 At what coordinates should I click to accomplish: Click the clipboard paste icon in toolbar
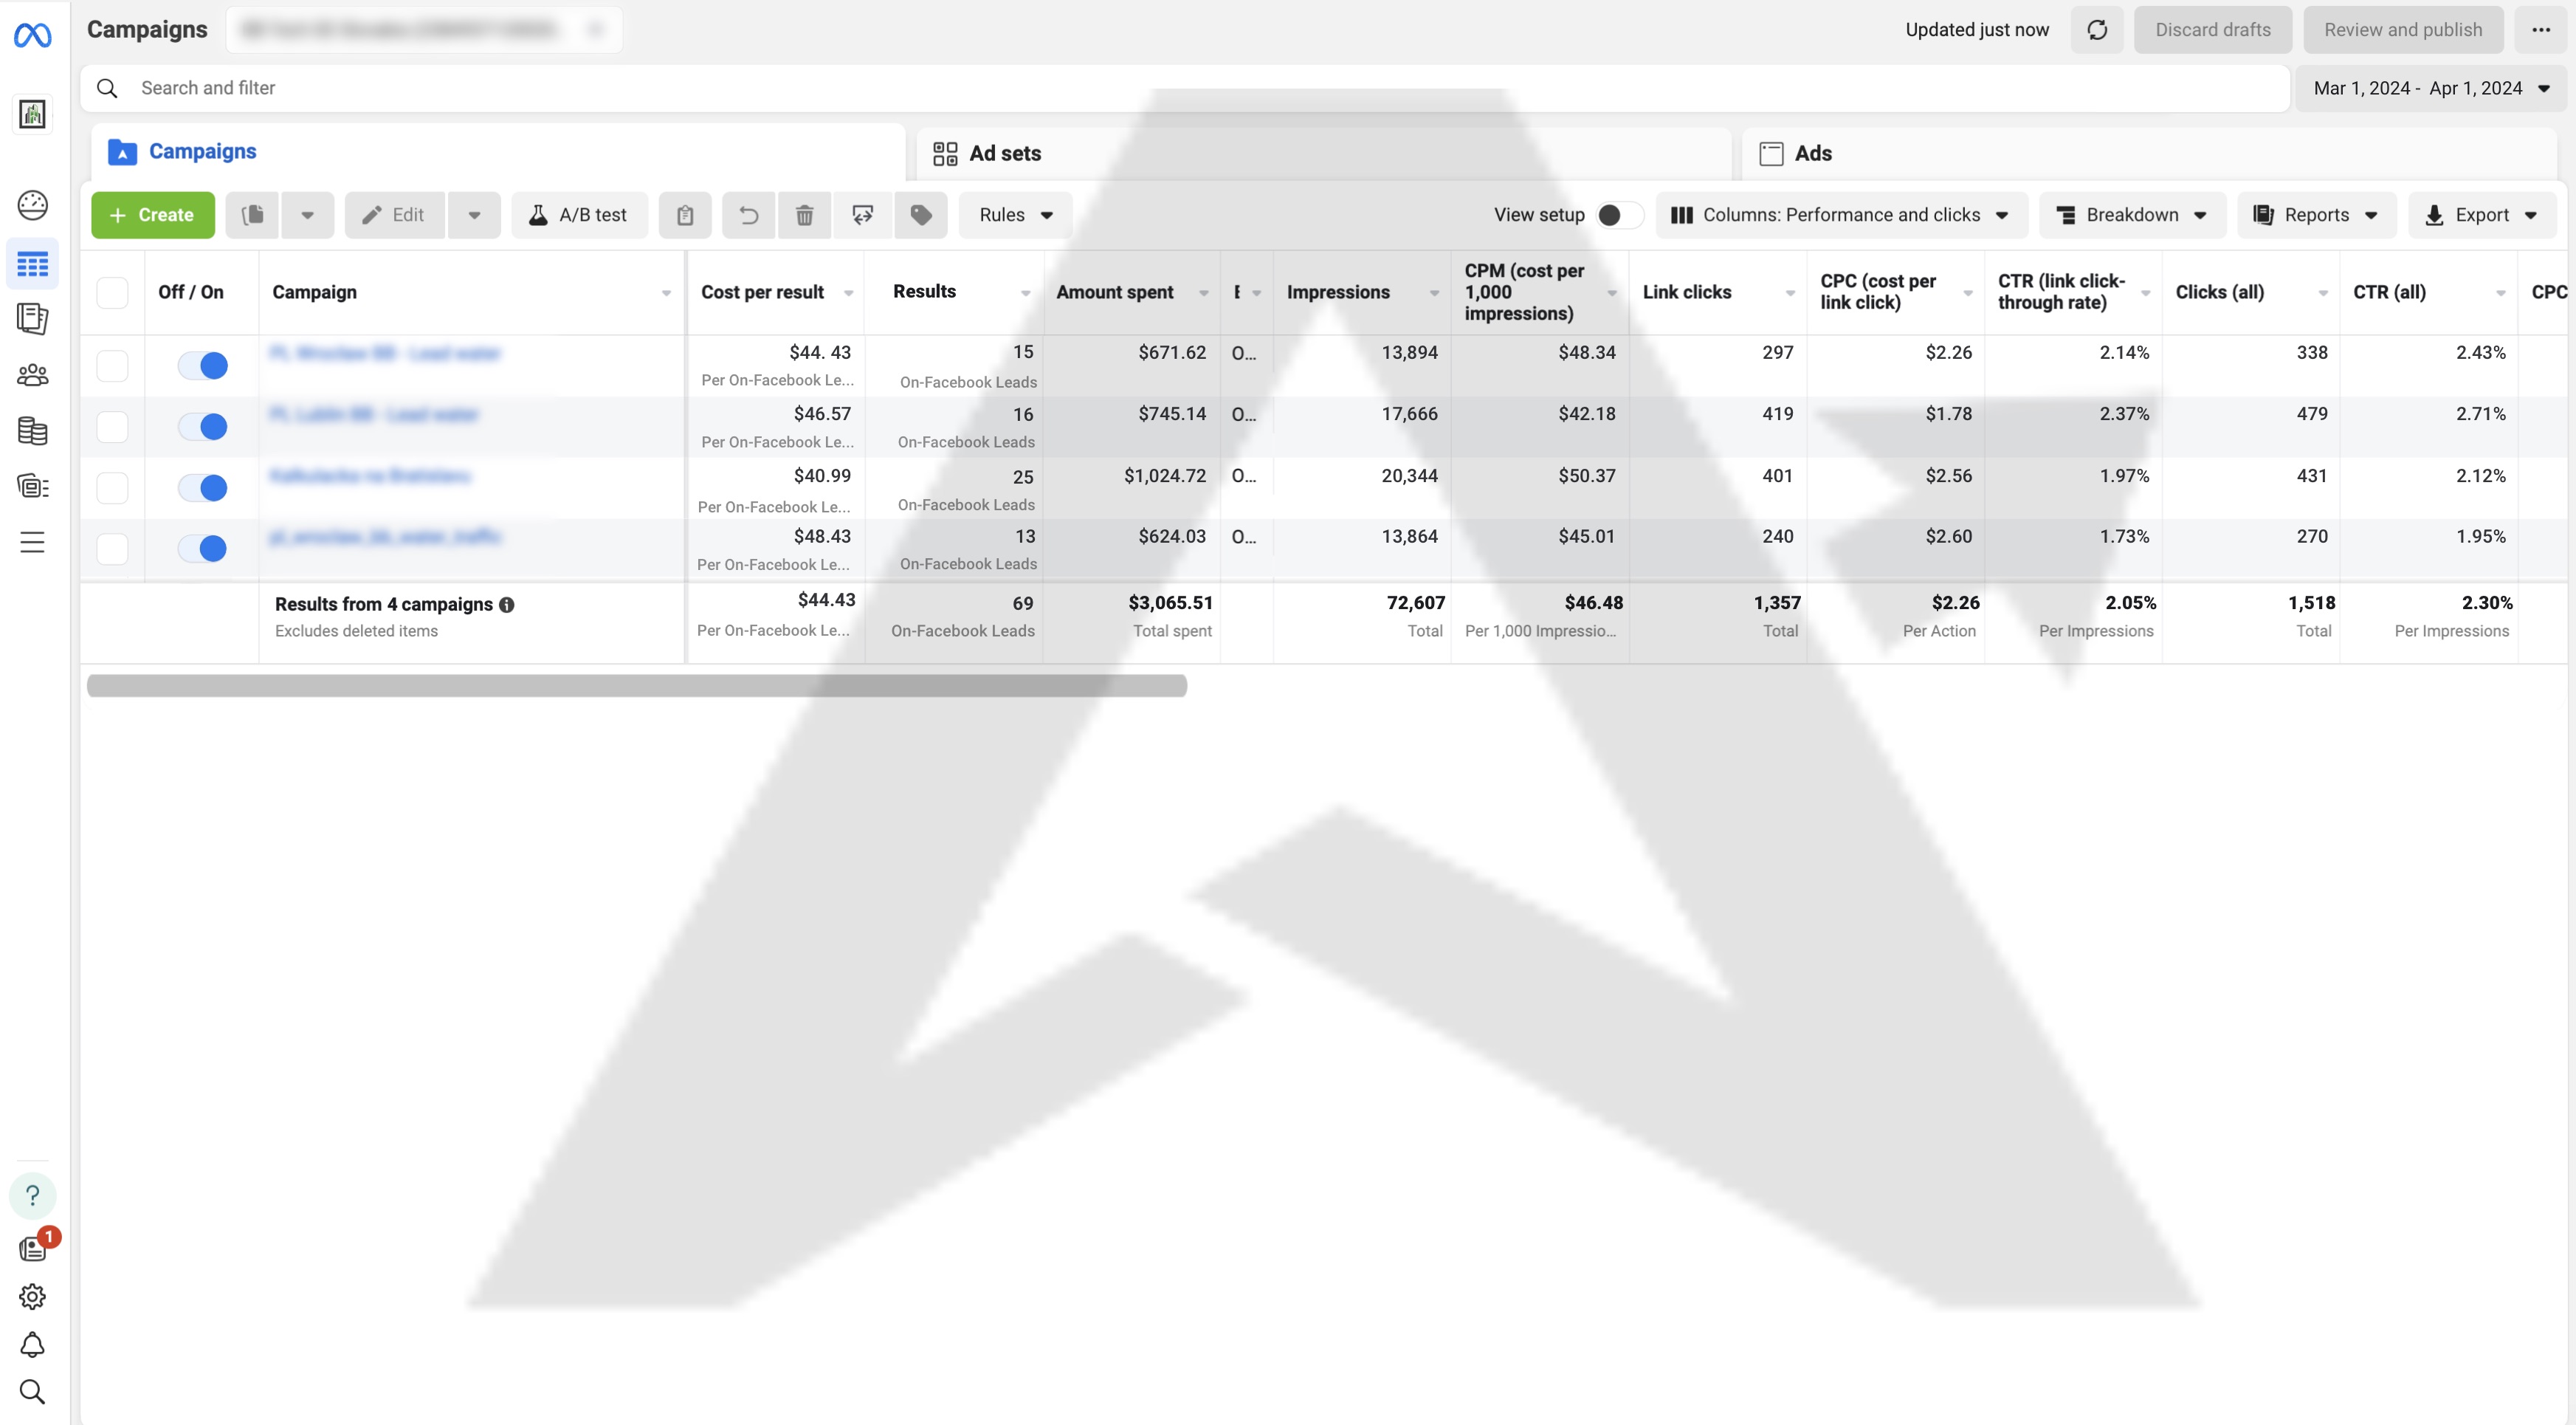(x=685, y=215)
